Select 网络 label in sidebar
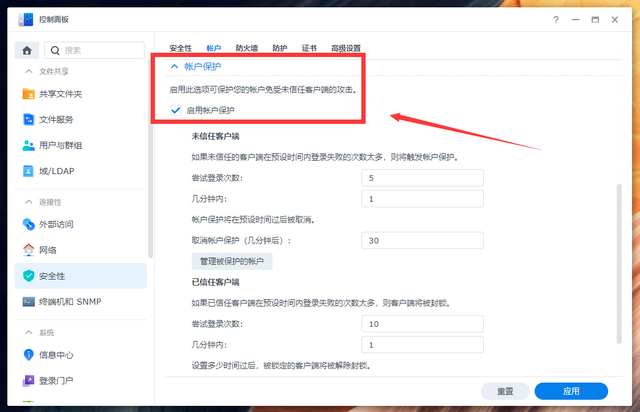Image resolution: width=640 pixels, height=412 pixels. point(47,250)
